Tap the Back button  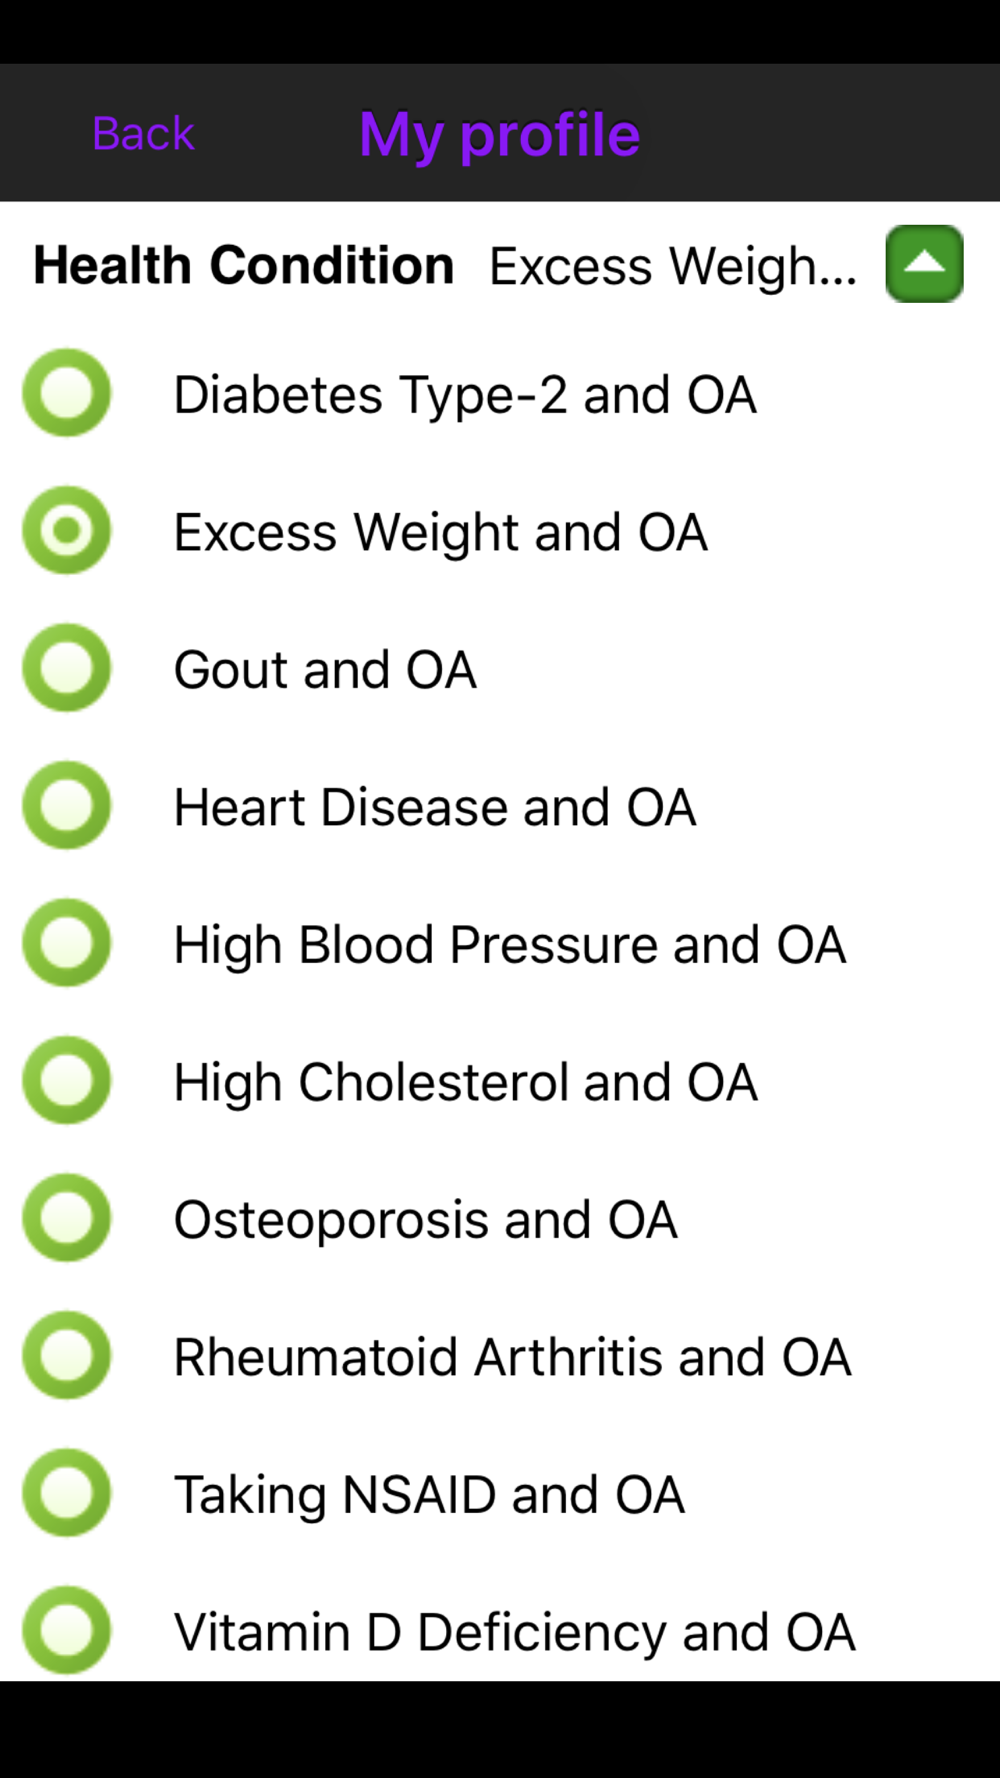(143, 134)
